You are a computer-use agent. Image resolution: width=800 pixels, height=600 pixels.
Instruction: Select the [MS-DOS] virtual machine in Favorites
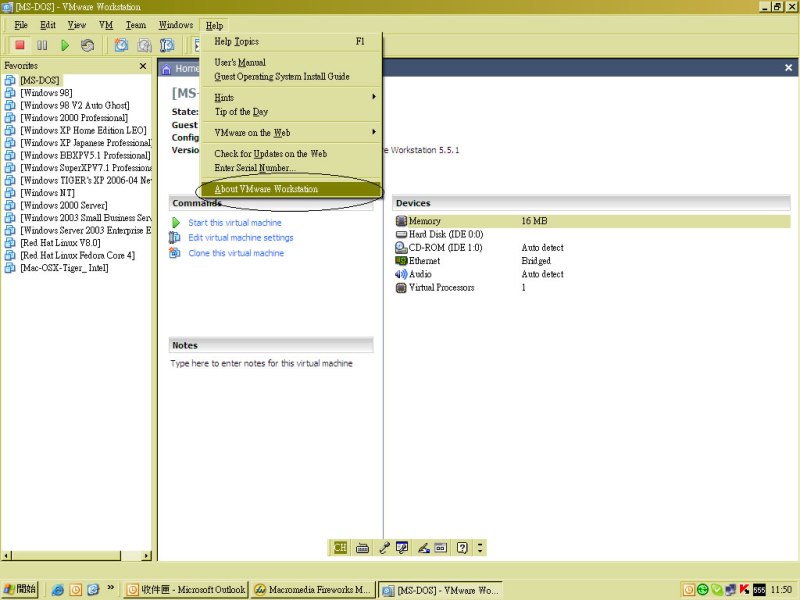(40, 80)
